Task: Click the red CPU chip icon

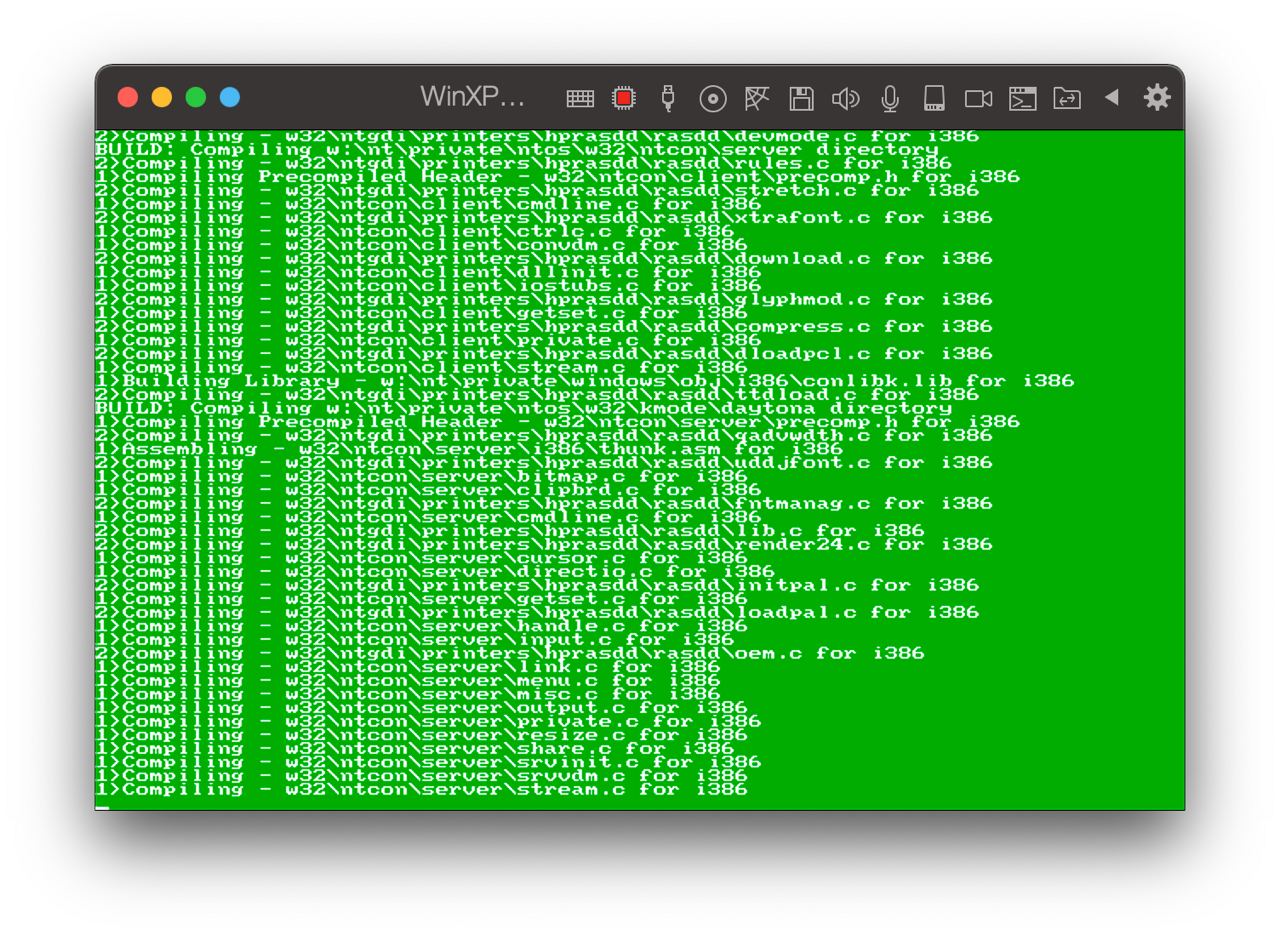Action: (624, 98)
